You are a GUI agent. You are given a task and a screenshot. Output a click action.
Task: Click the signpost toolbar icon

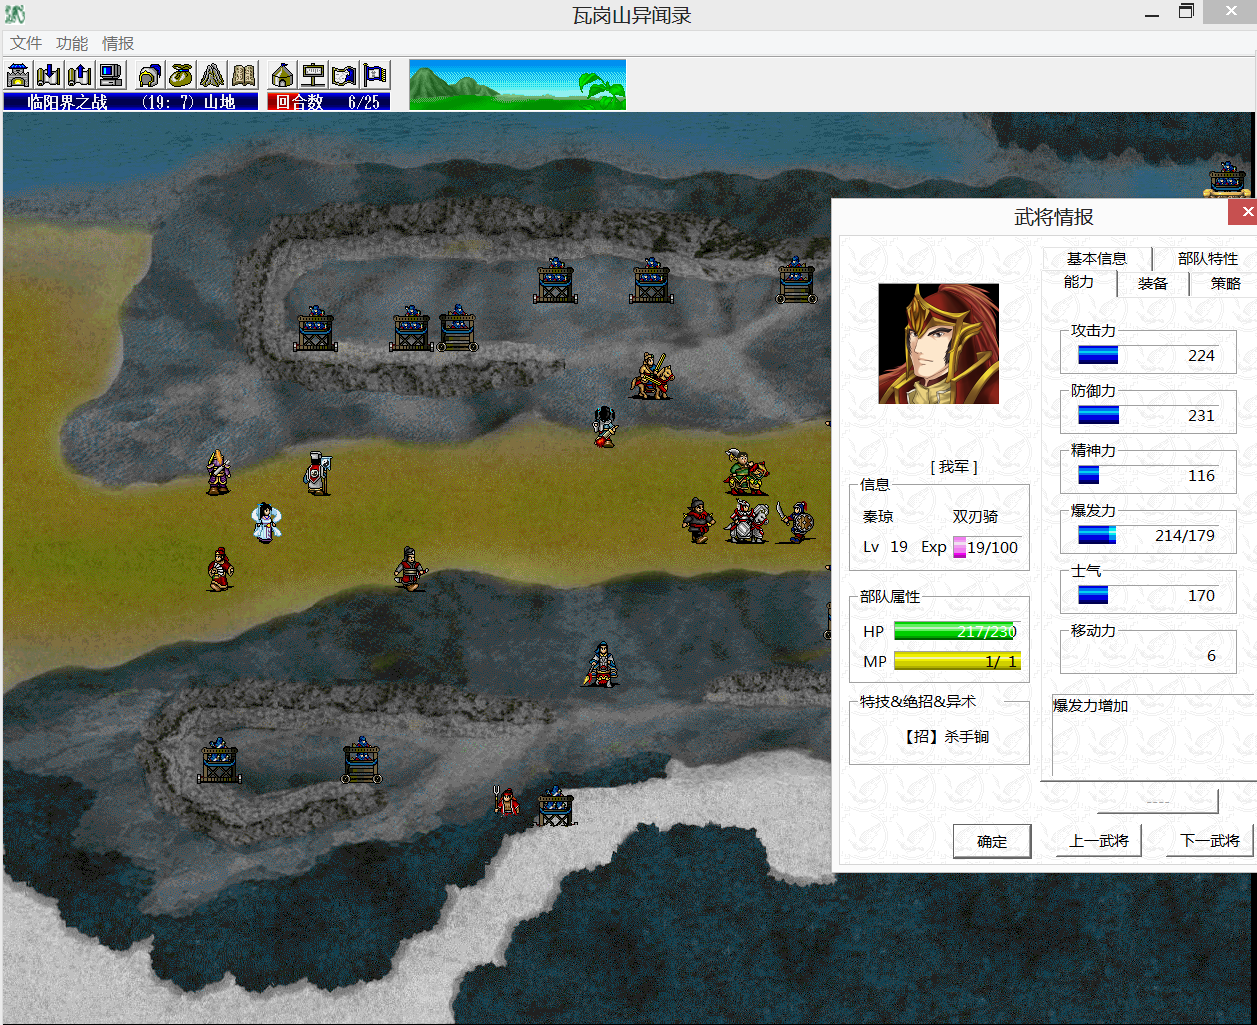click(x=314, y=75)
